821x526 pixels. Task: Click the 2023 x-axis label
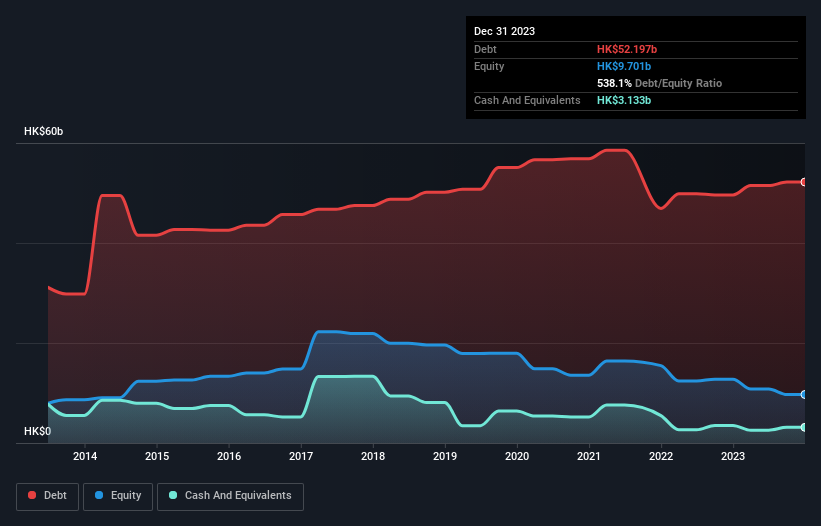tap(733, 456)
